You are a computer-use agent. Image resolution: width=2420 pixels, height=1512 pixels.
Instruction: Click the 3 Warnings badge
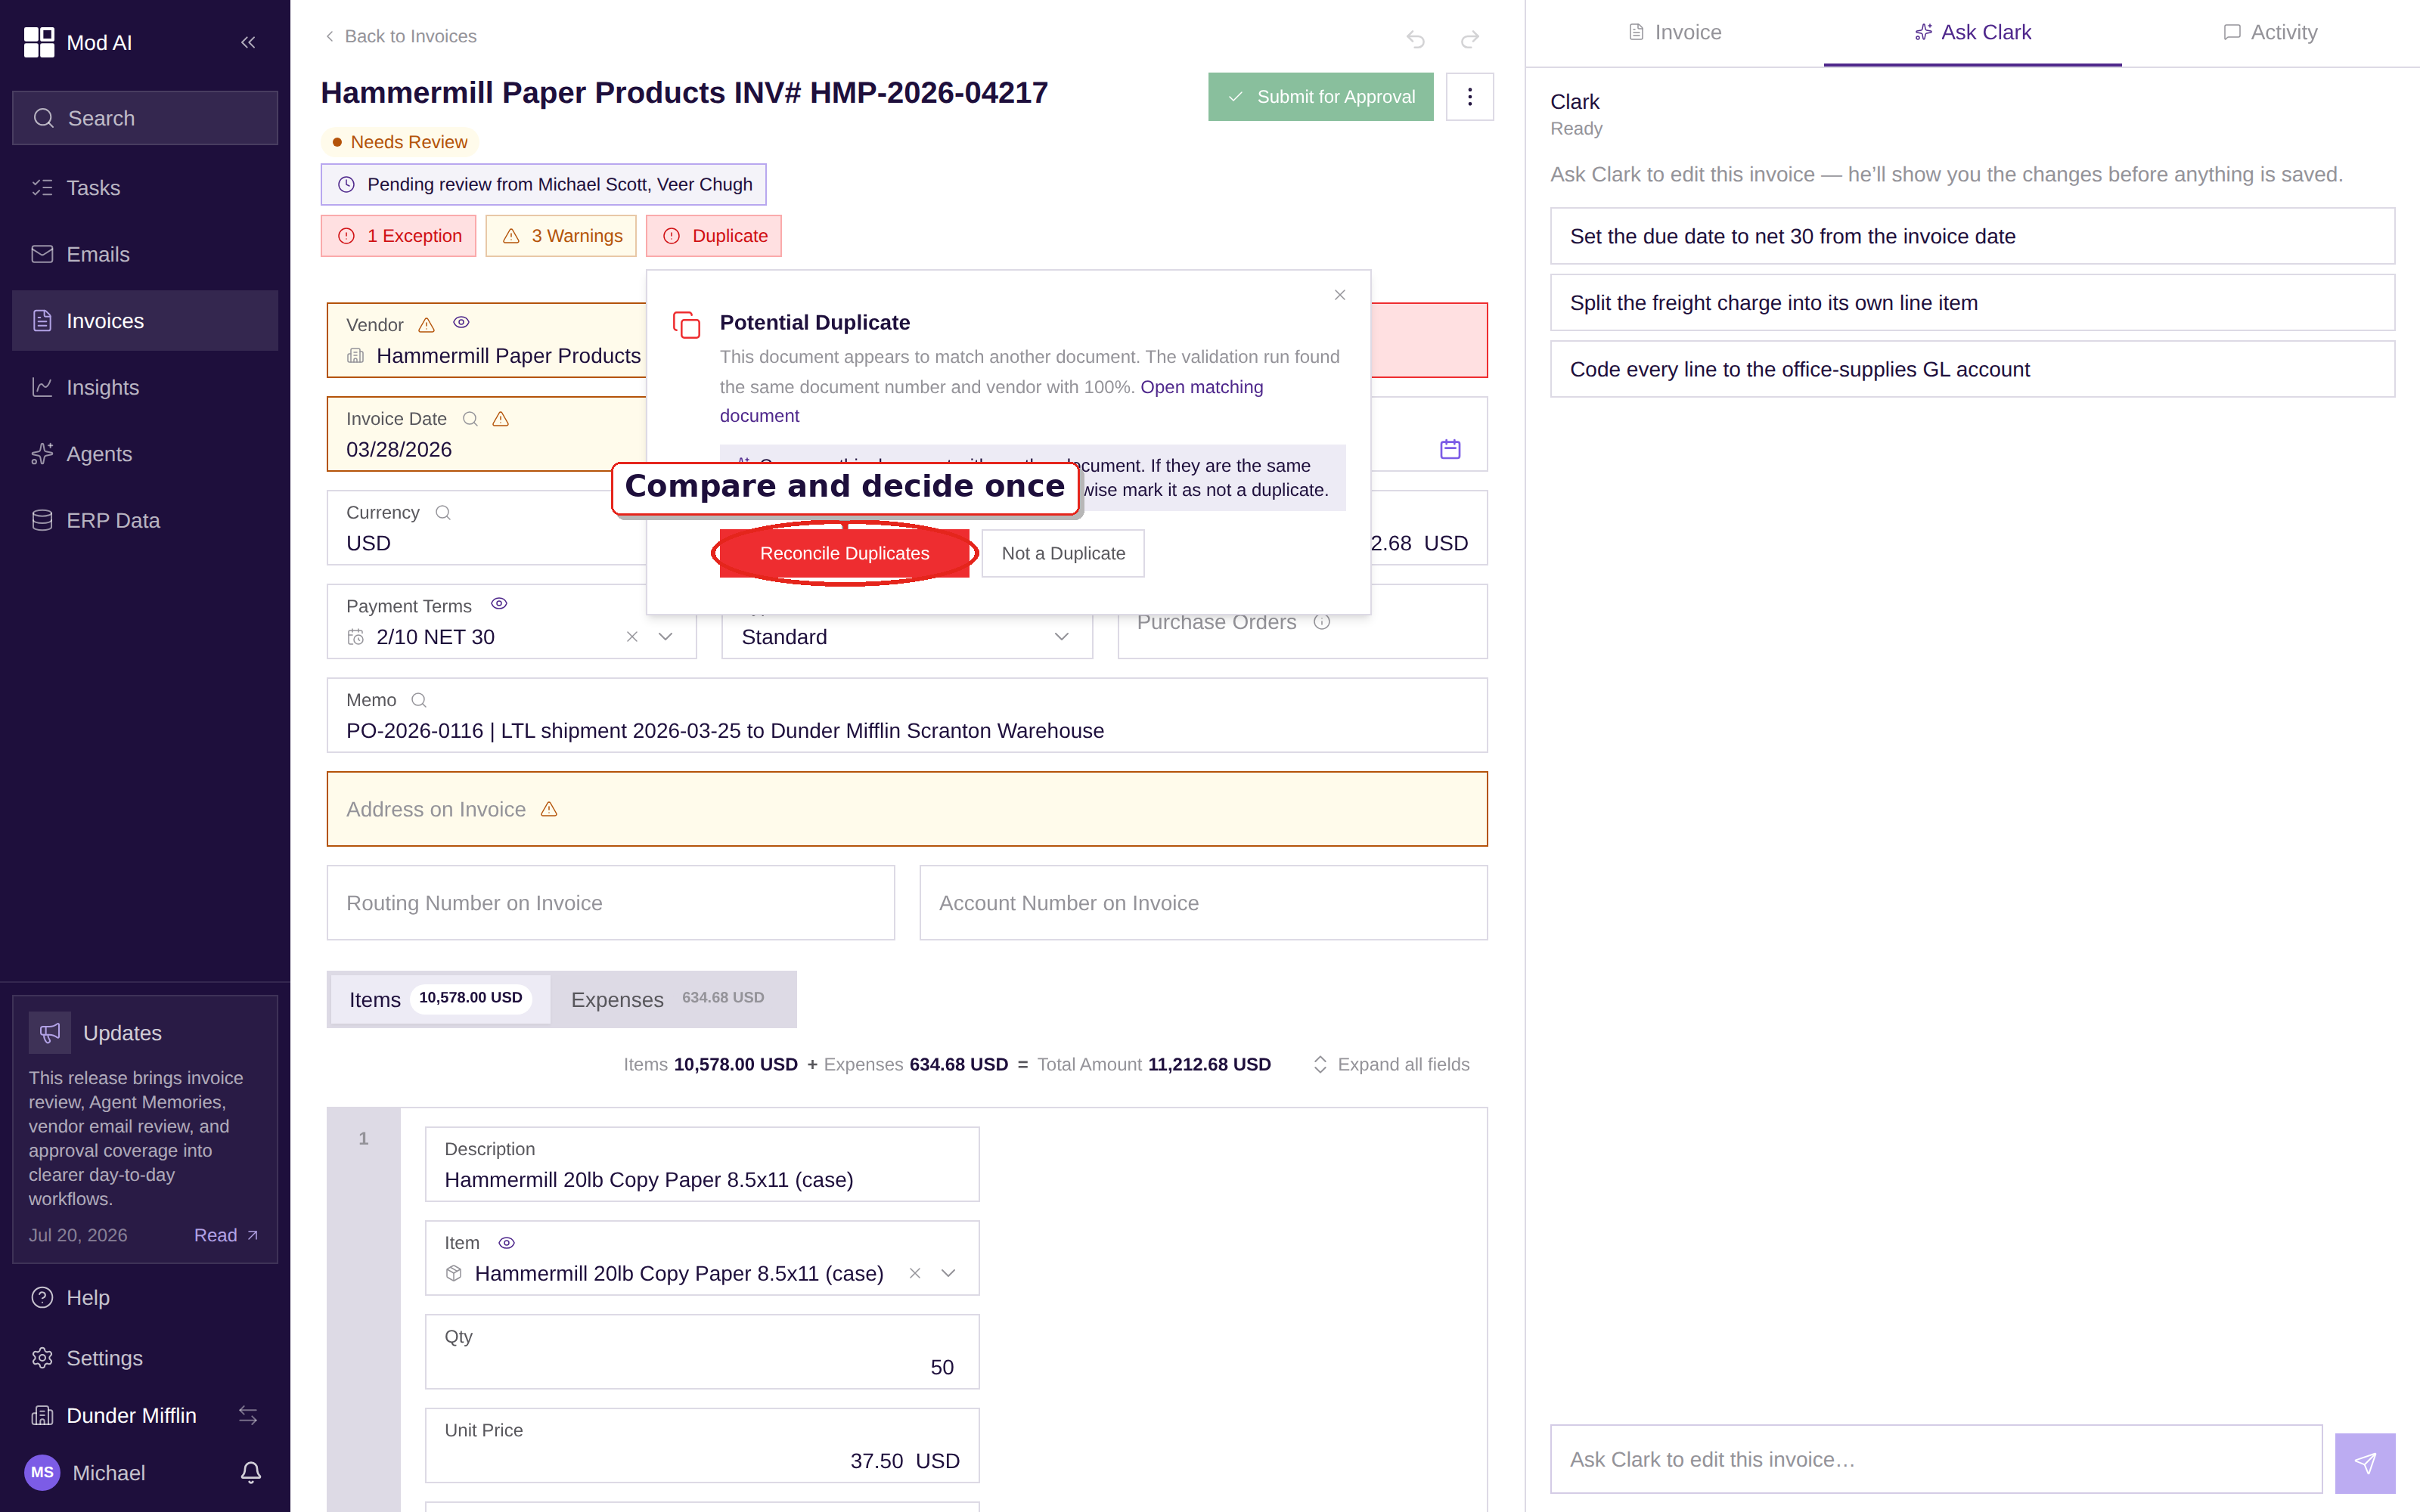561,236
